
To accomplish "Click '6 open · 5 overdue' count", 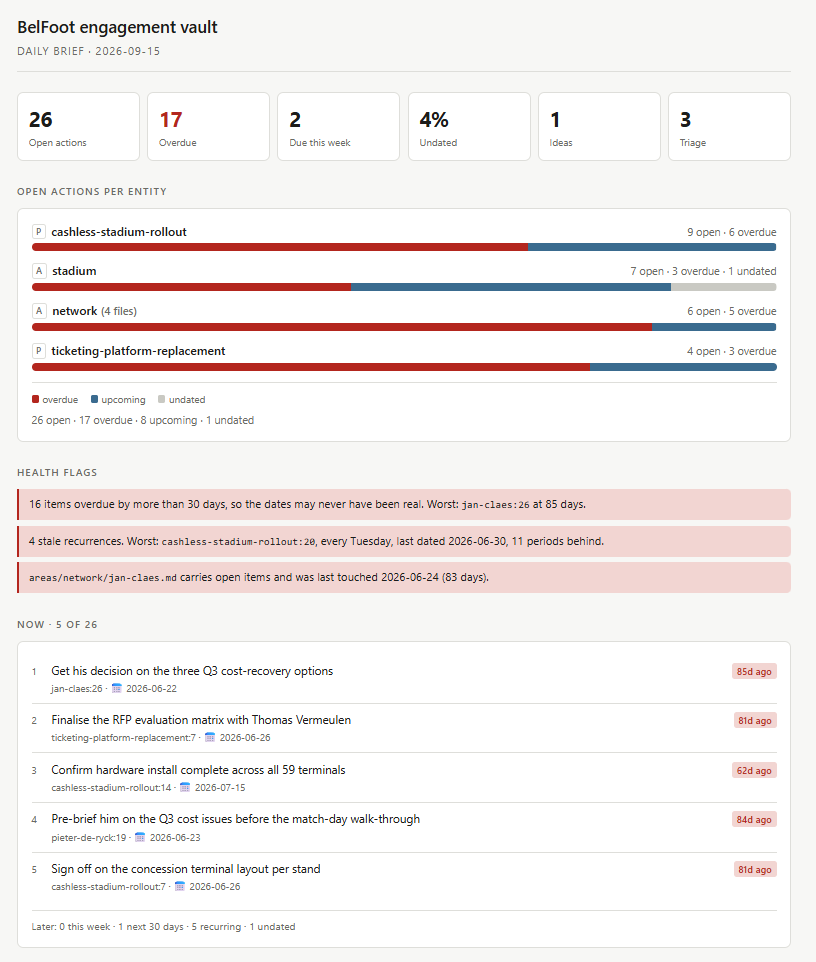I will (x=731, y=311).
